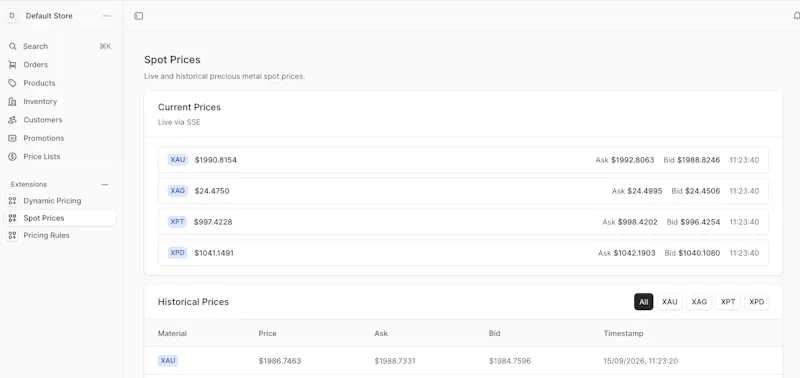Image resolution: width=800 pixels, height=378 pixels.
Task: Select historical ask $1988.7331
Action: [395, 361]
